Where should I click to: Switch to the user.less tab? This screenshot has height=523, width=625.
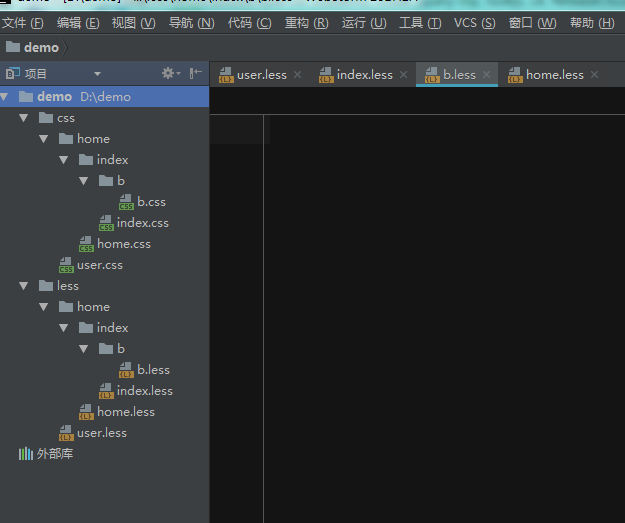click(261, 75)
